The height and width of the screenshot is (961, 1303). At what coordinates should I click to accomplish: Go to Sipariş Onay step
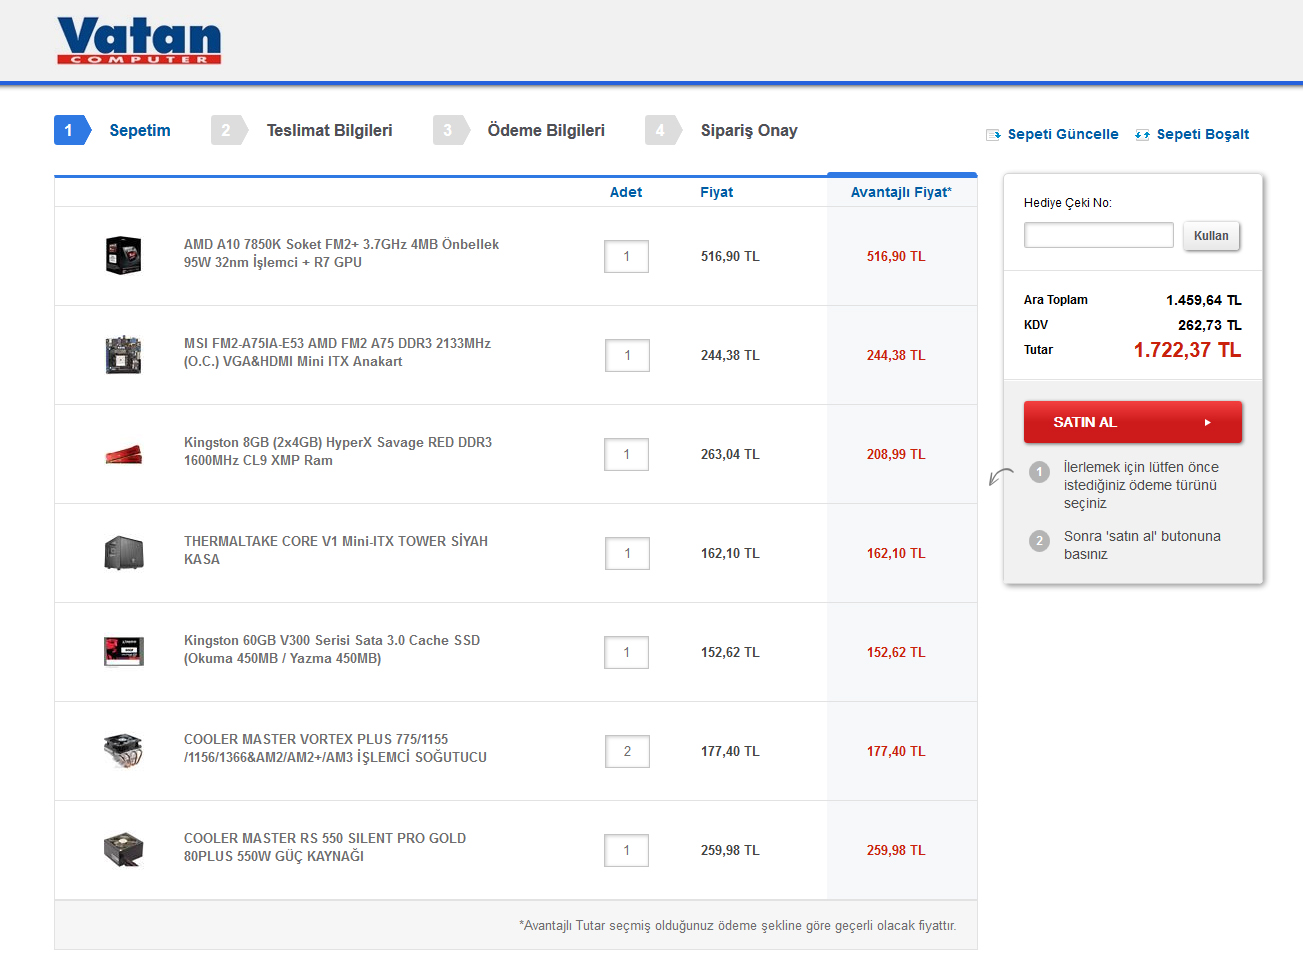coord(749,130)
